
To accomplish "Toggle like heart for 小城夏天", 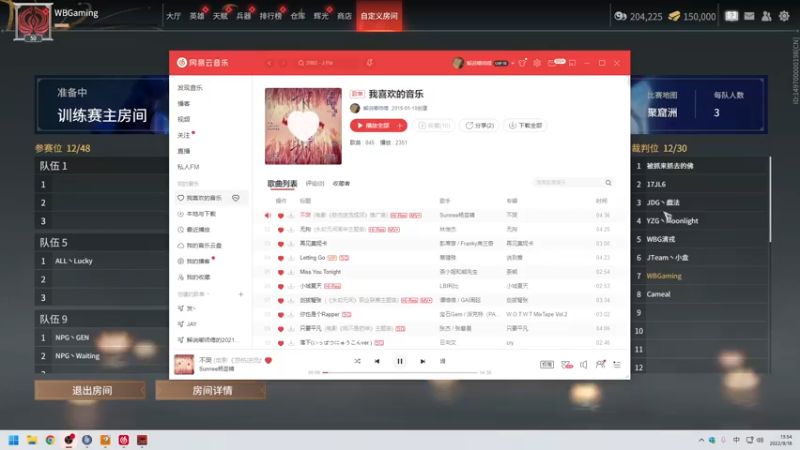I will pyautogui.click(x=281, y=286).
